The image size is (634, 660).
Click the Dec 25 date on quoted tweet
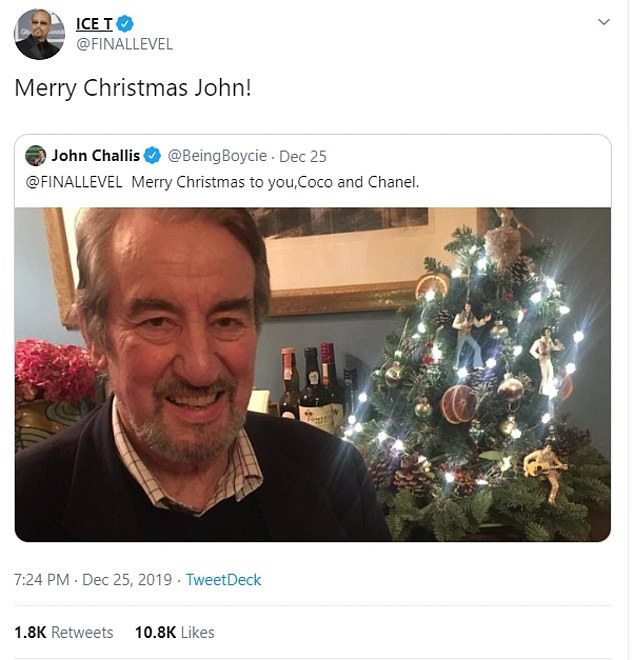pos(303,156)
